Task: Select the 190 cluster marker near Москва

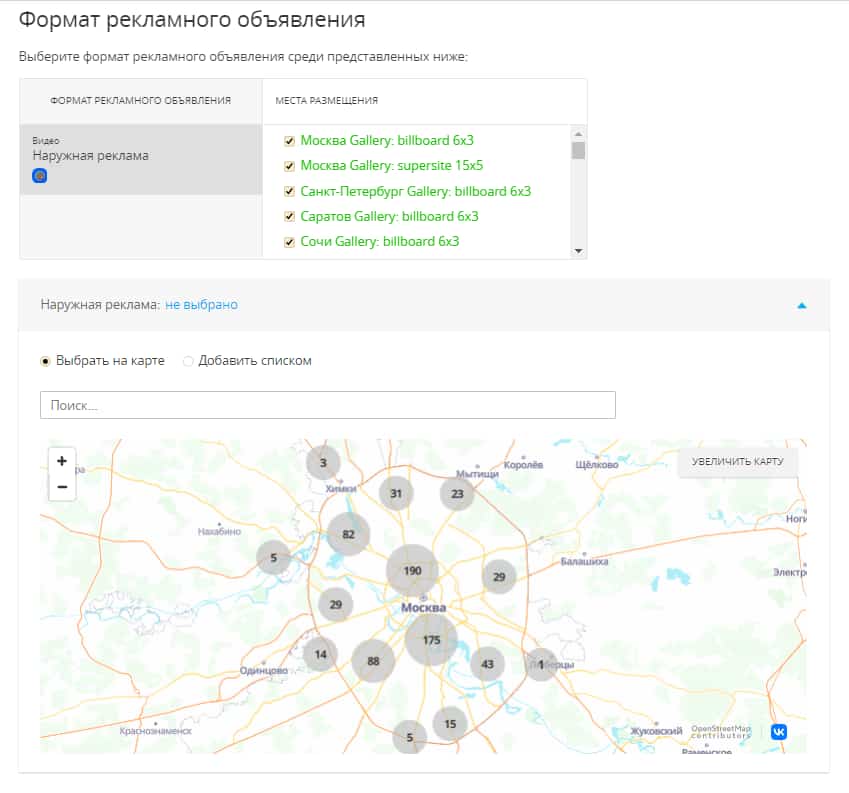Action: click(x=413, y=569)
